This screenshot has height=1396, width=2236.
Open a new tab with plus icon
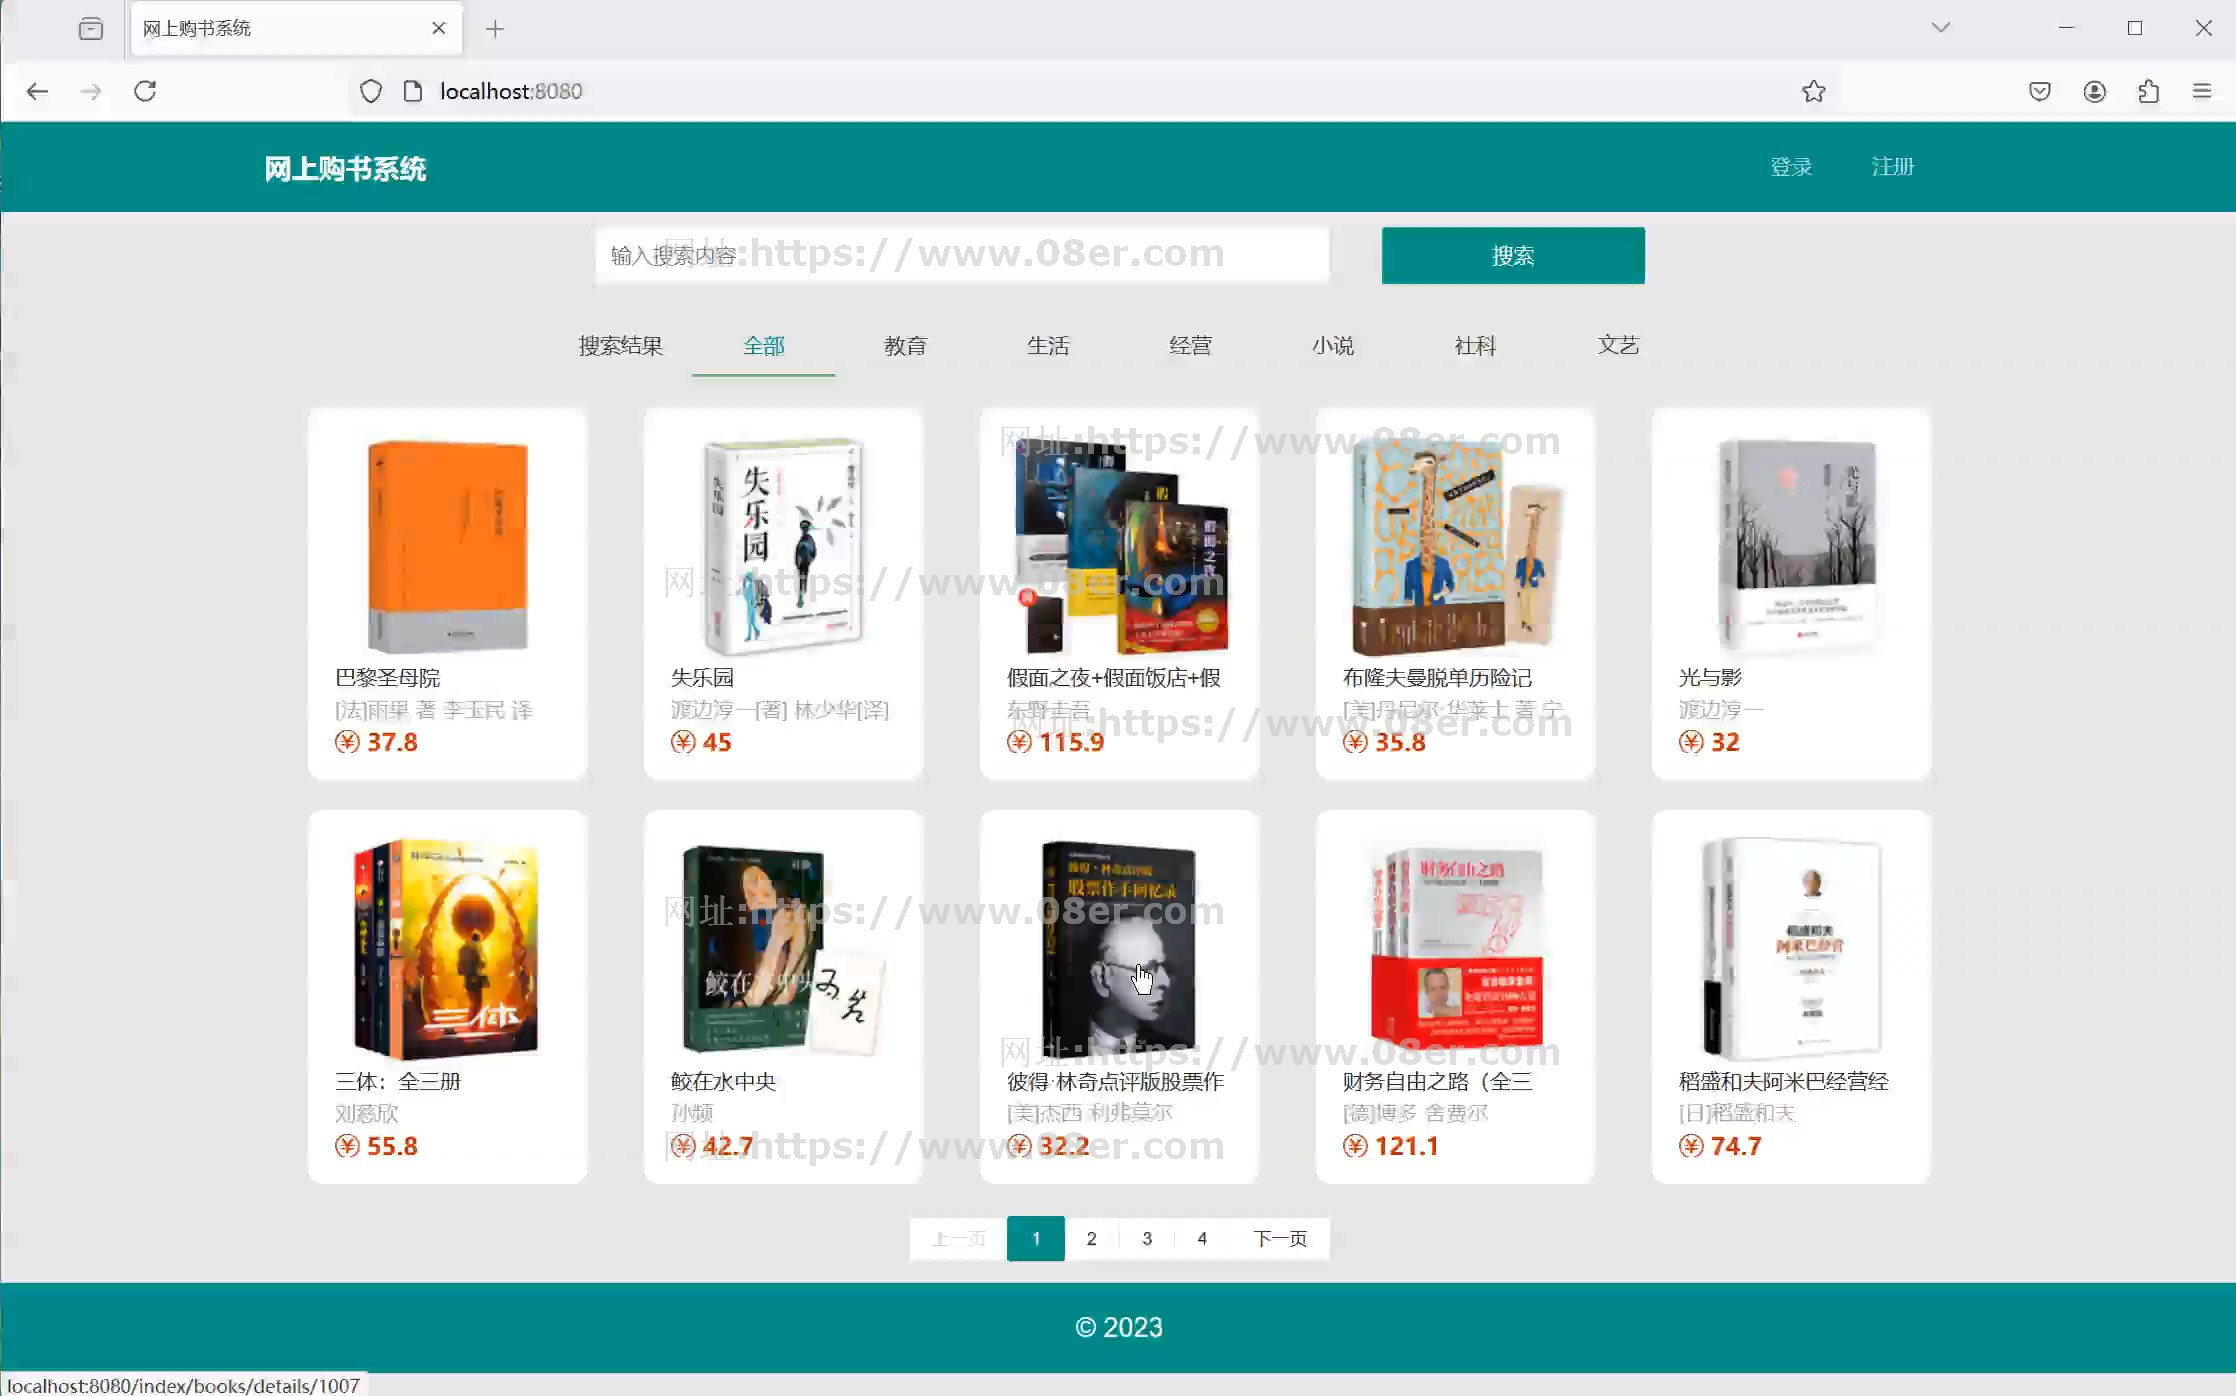point(495,29)
